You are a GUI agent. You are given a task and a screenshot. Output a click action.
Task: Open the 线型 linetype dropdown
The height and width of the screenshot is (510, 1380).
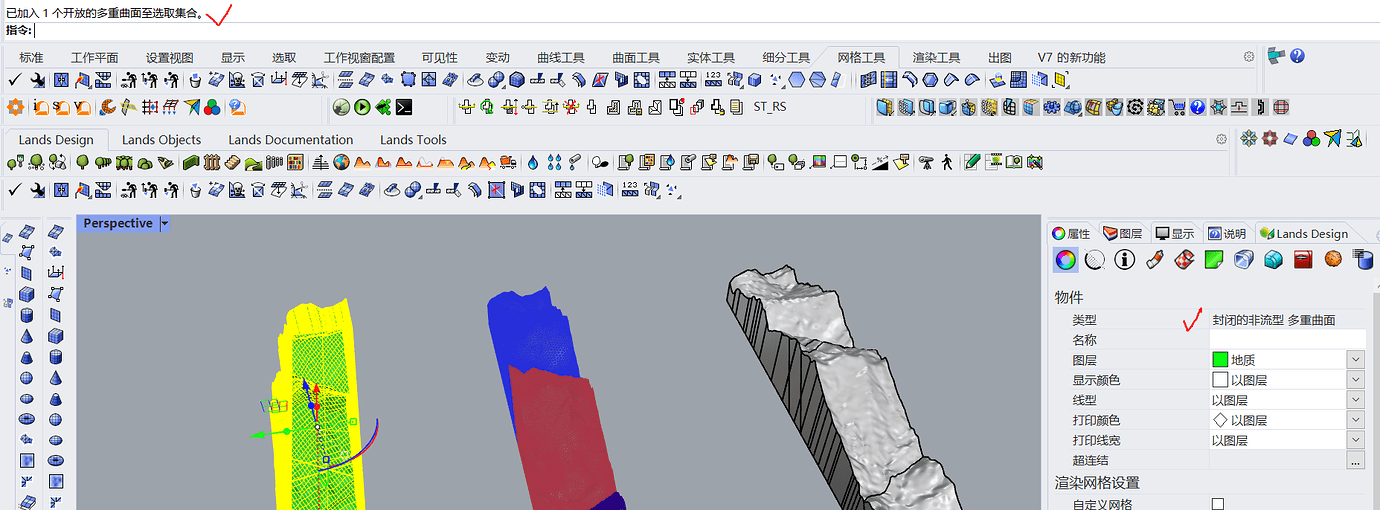[1356, 400]
